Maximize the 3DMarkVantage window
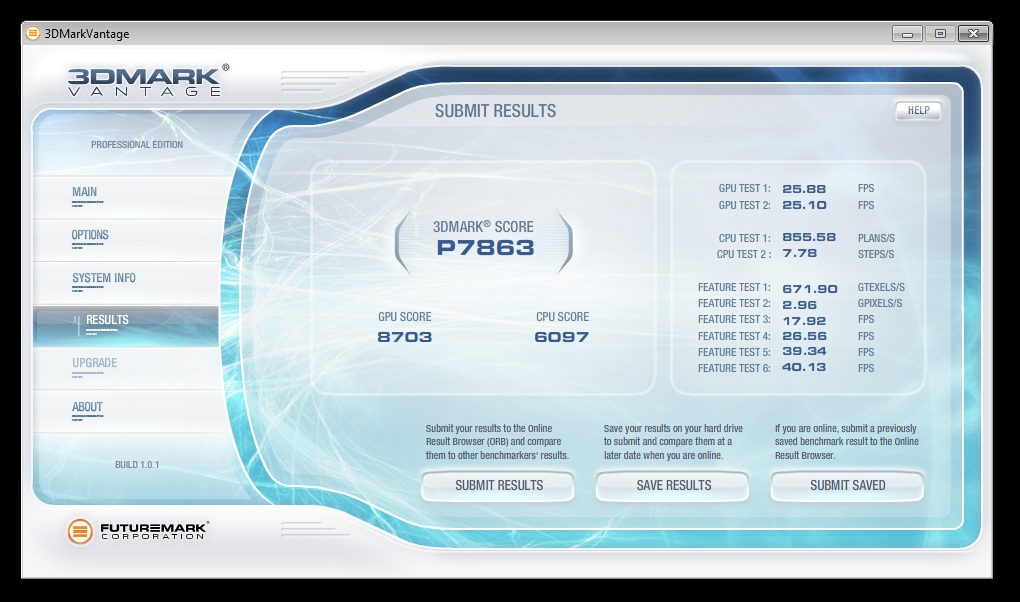1020x602 pixels. tap(940, 34)
